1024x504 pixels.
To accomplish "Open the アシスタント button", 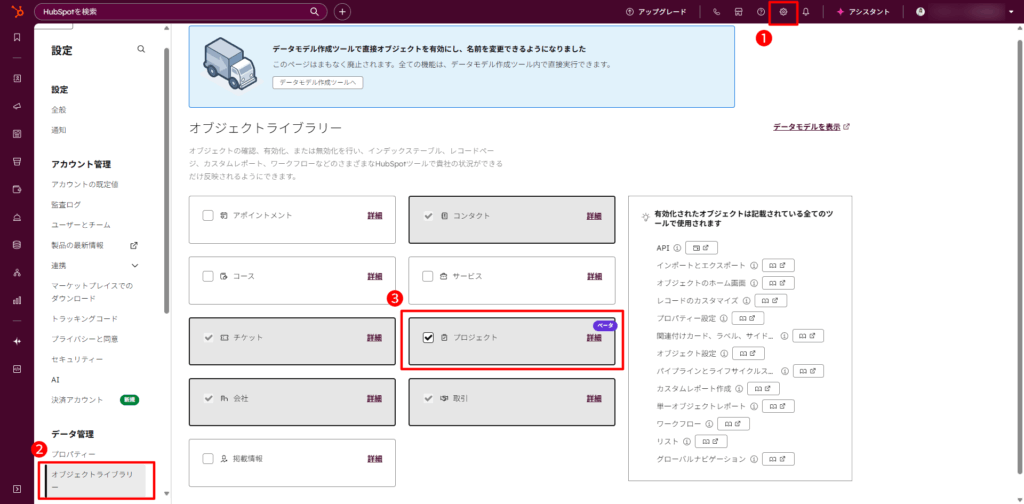I will (x=863, y=12).
